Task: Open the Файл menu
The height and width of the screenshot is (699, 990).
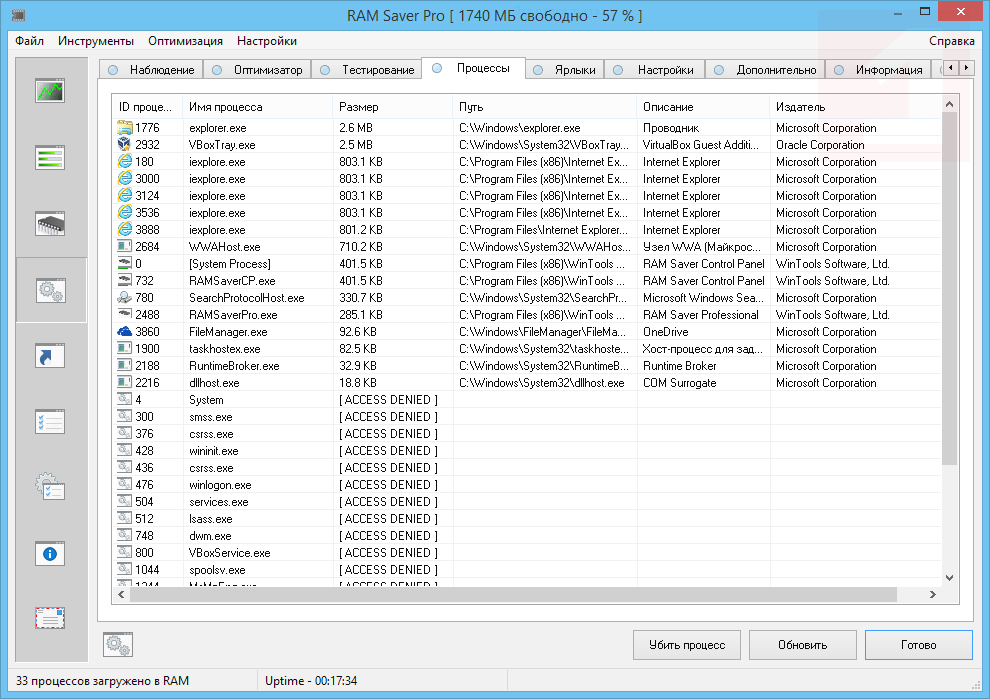Action: 30,41
